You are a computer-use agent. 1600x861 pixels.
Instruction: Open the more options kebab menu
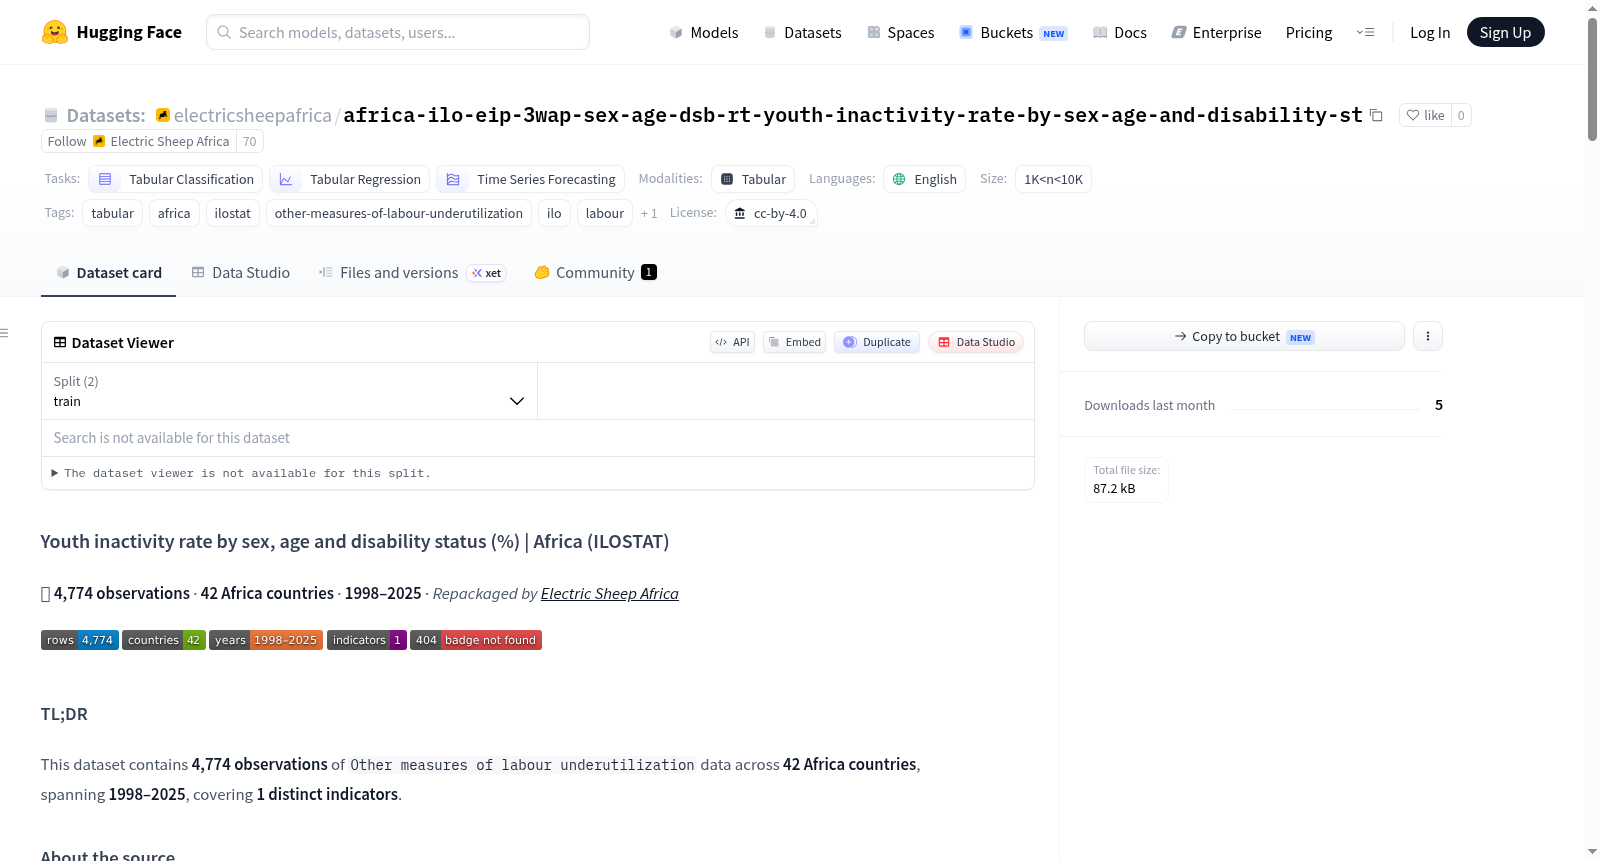[1428, 336]
